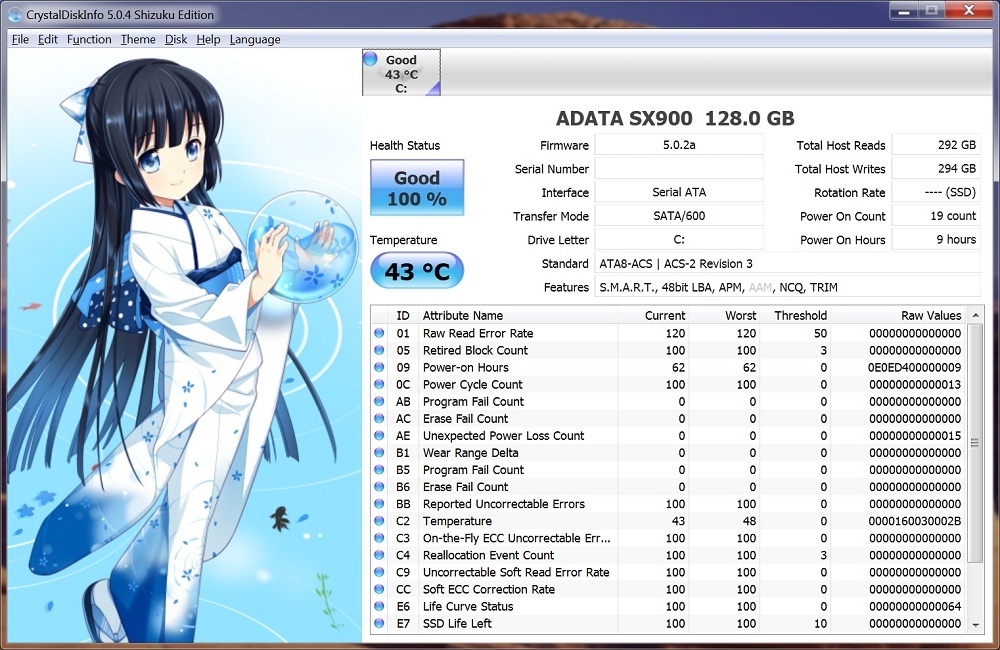1000x650 pixels.
Task: Select the SSD Life Left attribute name
Action: tap(457, 623)
